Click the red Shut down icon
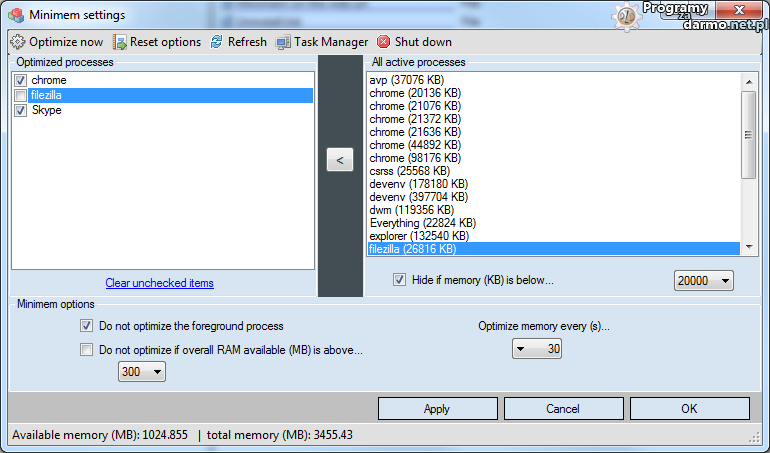Screen dimensions: 770x453 click(x=384, y=42)
